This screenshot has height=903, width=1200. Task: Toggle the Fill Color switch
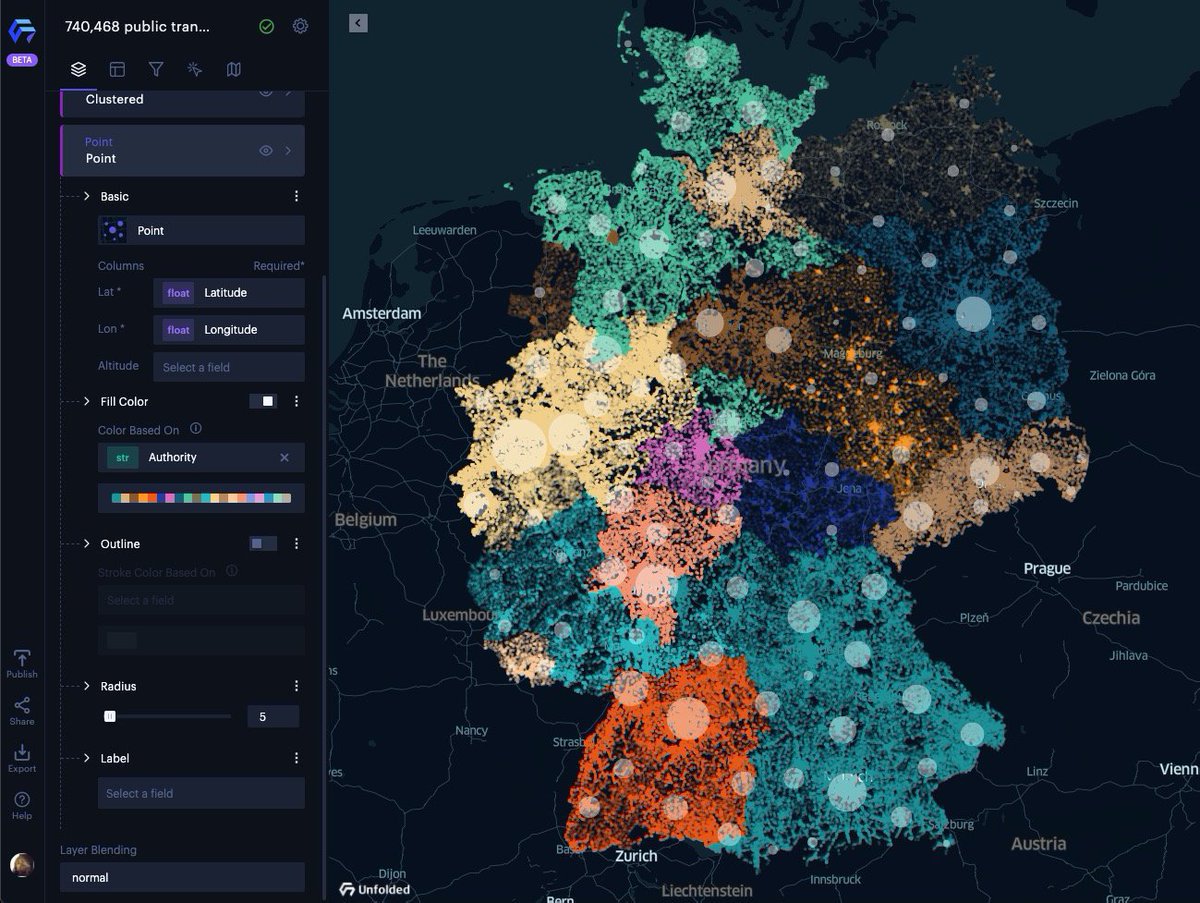(x=263, y=401)
